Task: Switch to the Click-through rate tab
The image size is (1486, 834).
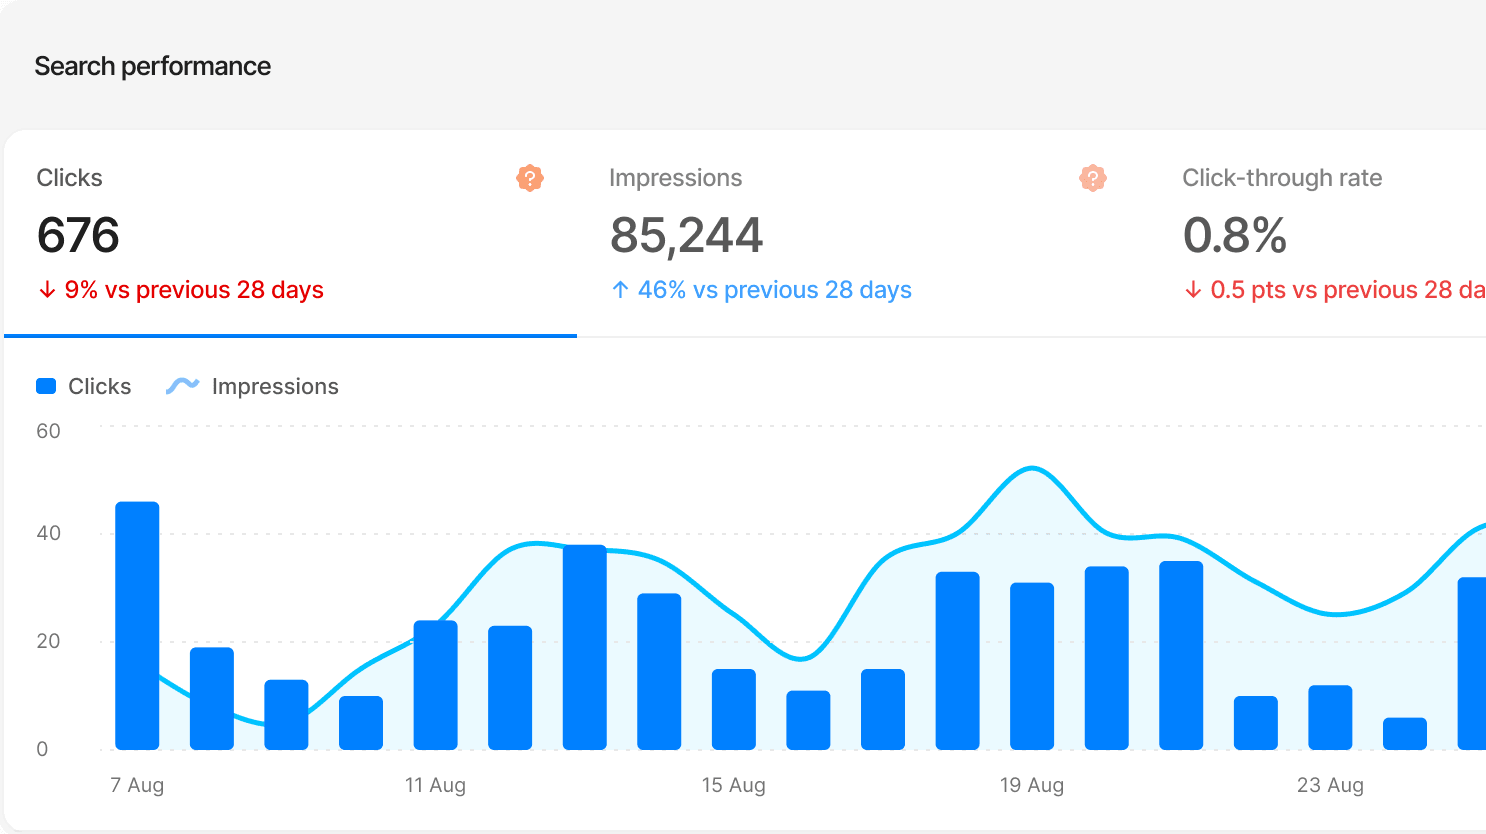Action: click(x=1318, y=234)
